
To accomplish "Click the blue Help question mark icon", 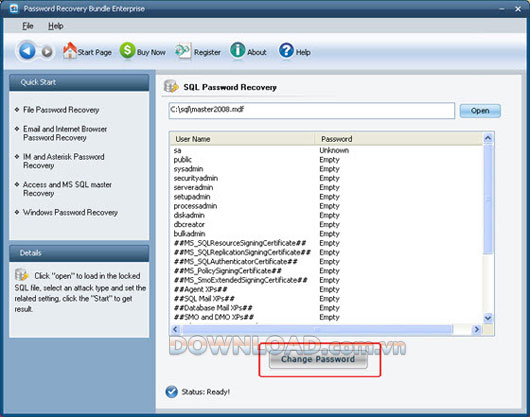I will click(x=286, y=51).
